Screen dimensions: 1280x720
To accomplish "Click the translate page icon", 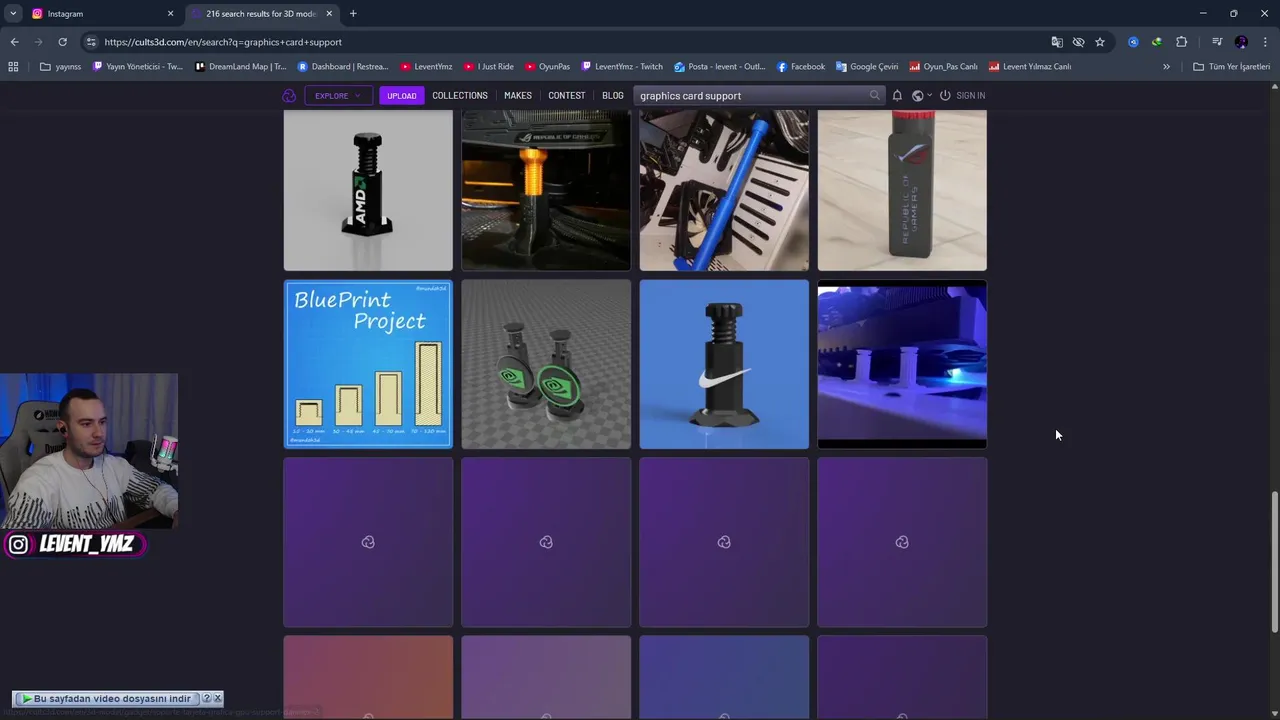I will [1057, 42].
